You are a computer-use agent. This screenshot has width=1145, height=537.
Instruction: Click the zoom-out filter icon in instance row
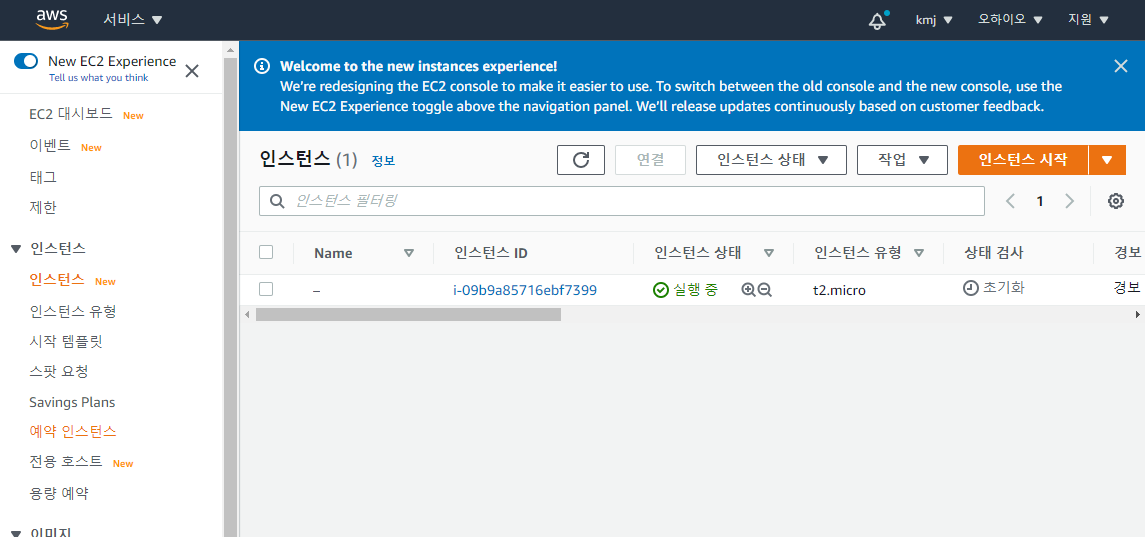click(x=765, y=290)
